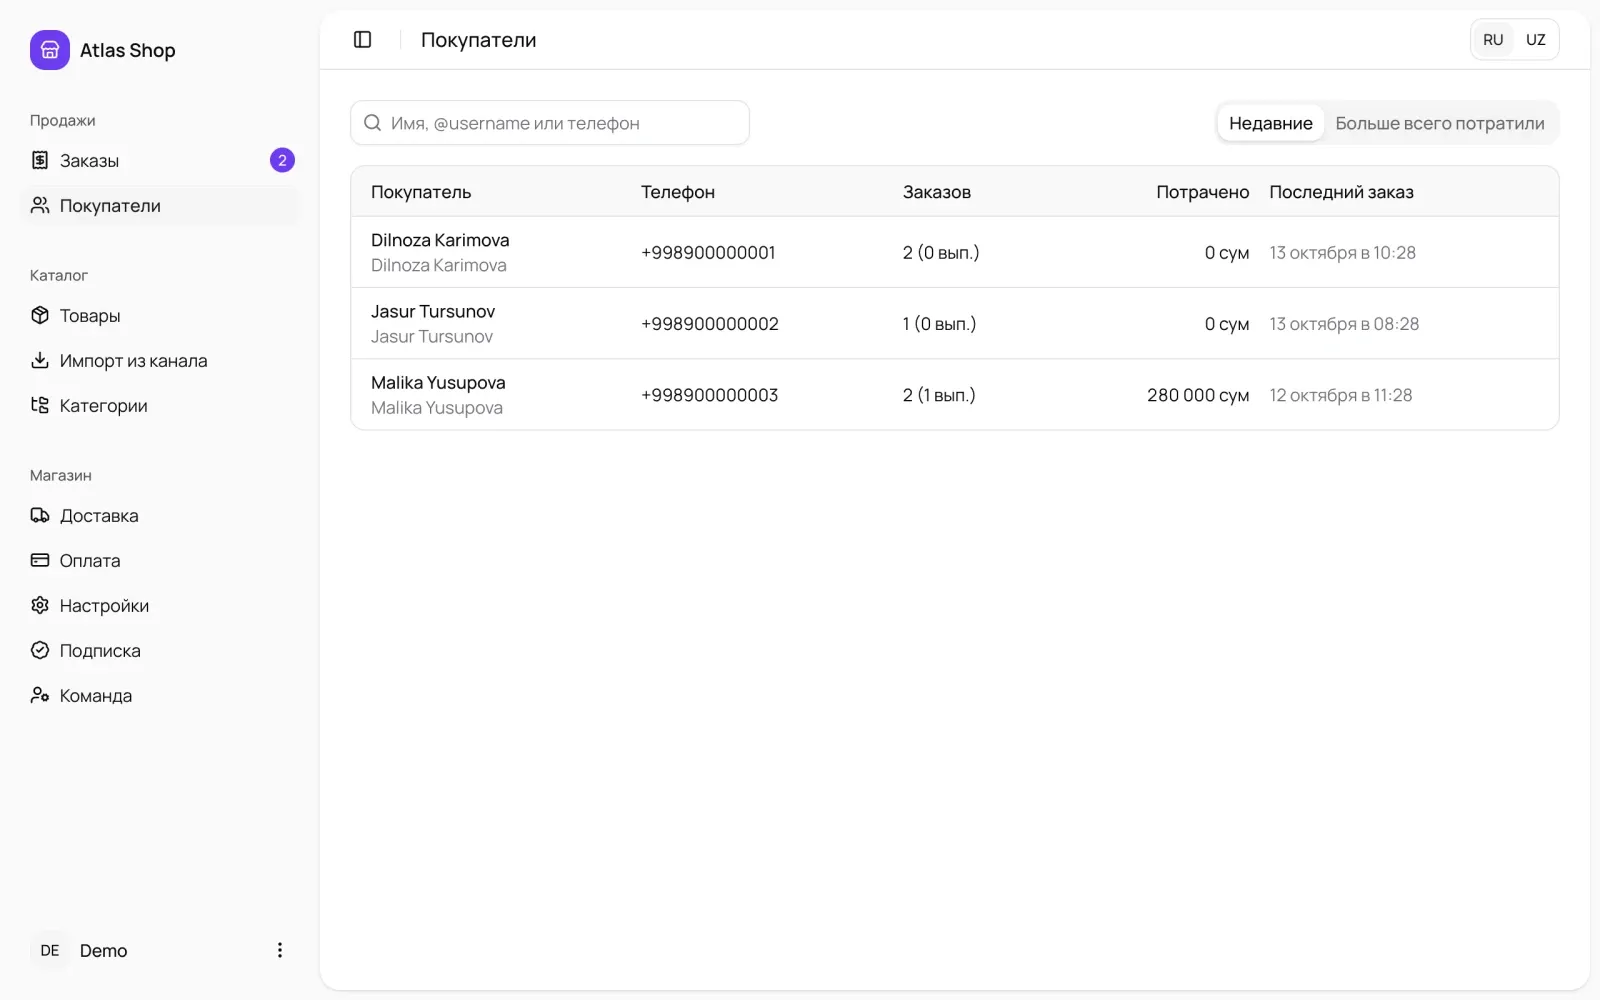
Task: Focus the customer search field
Action: point(550,123)
